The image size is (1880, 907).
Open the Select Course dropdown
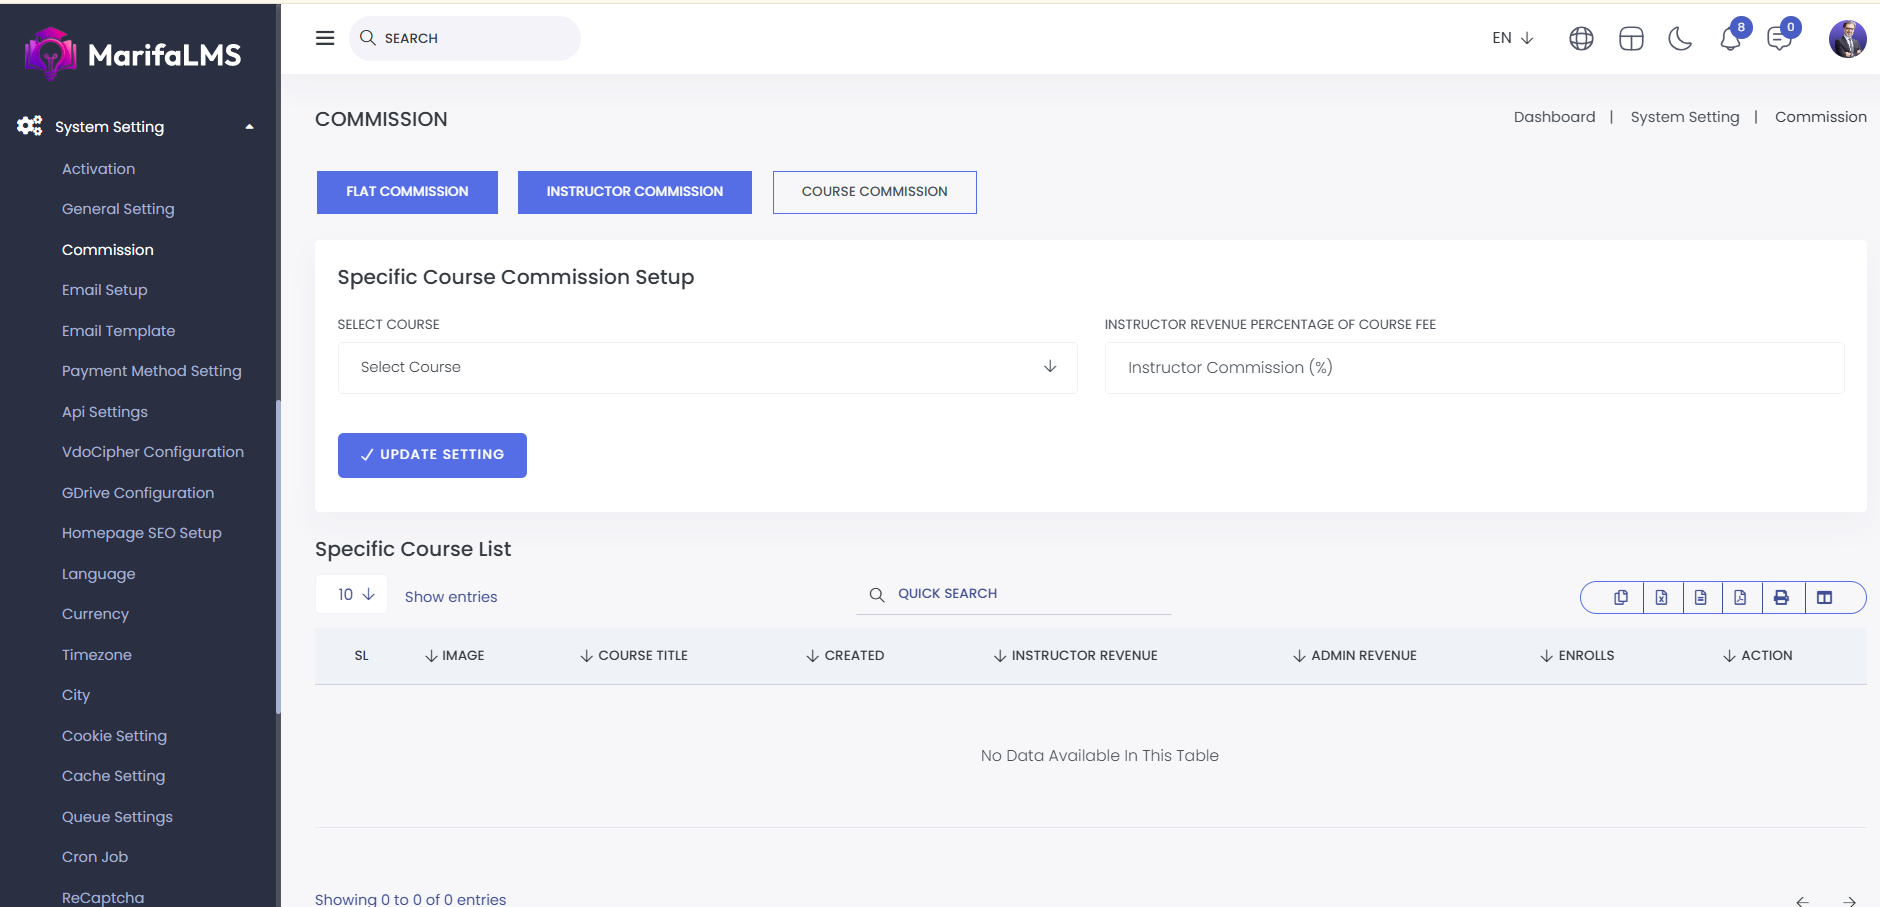point(707,368)
